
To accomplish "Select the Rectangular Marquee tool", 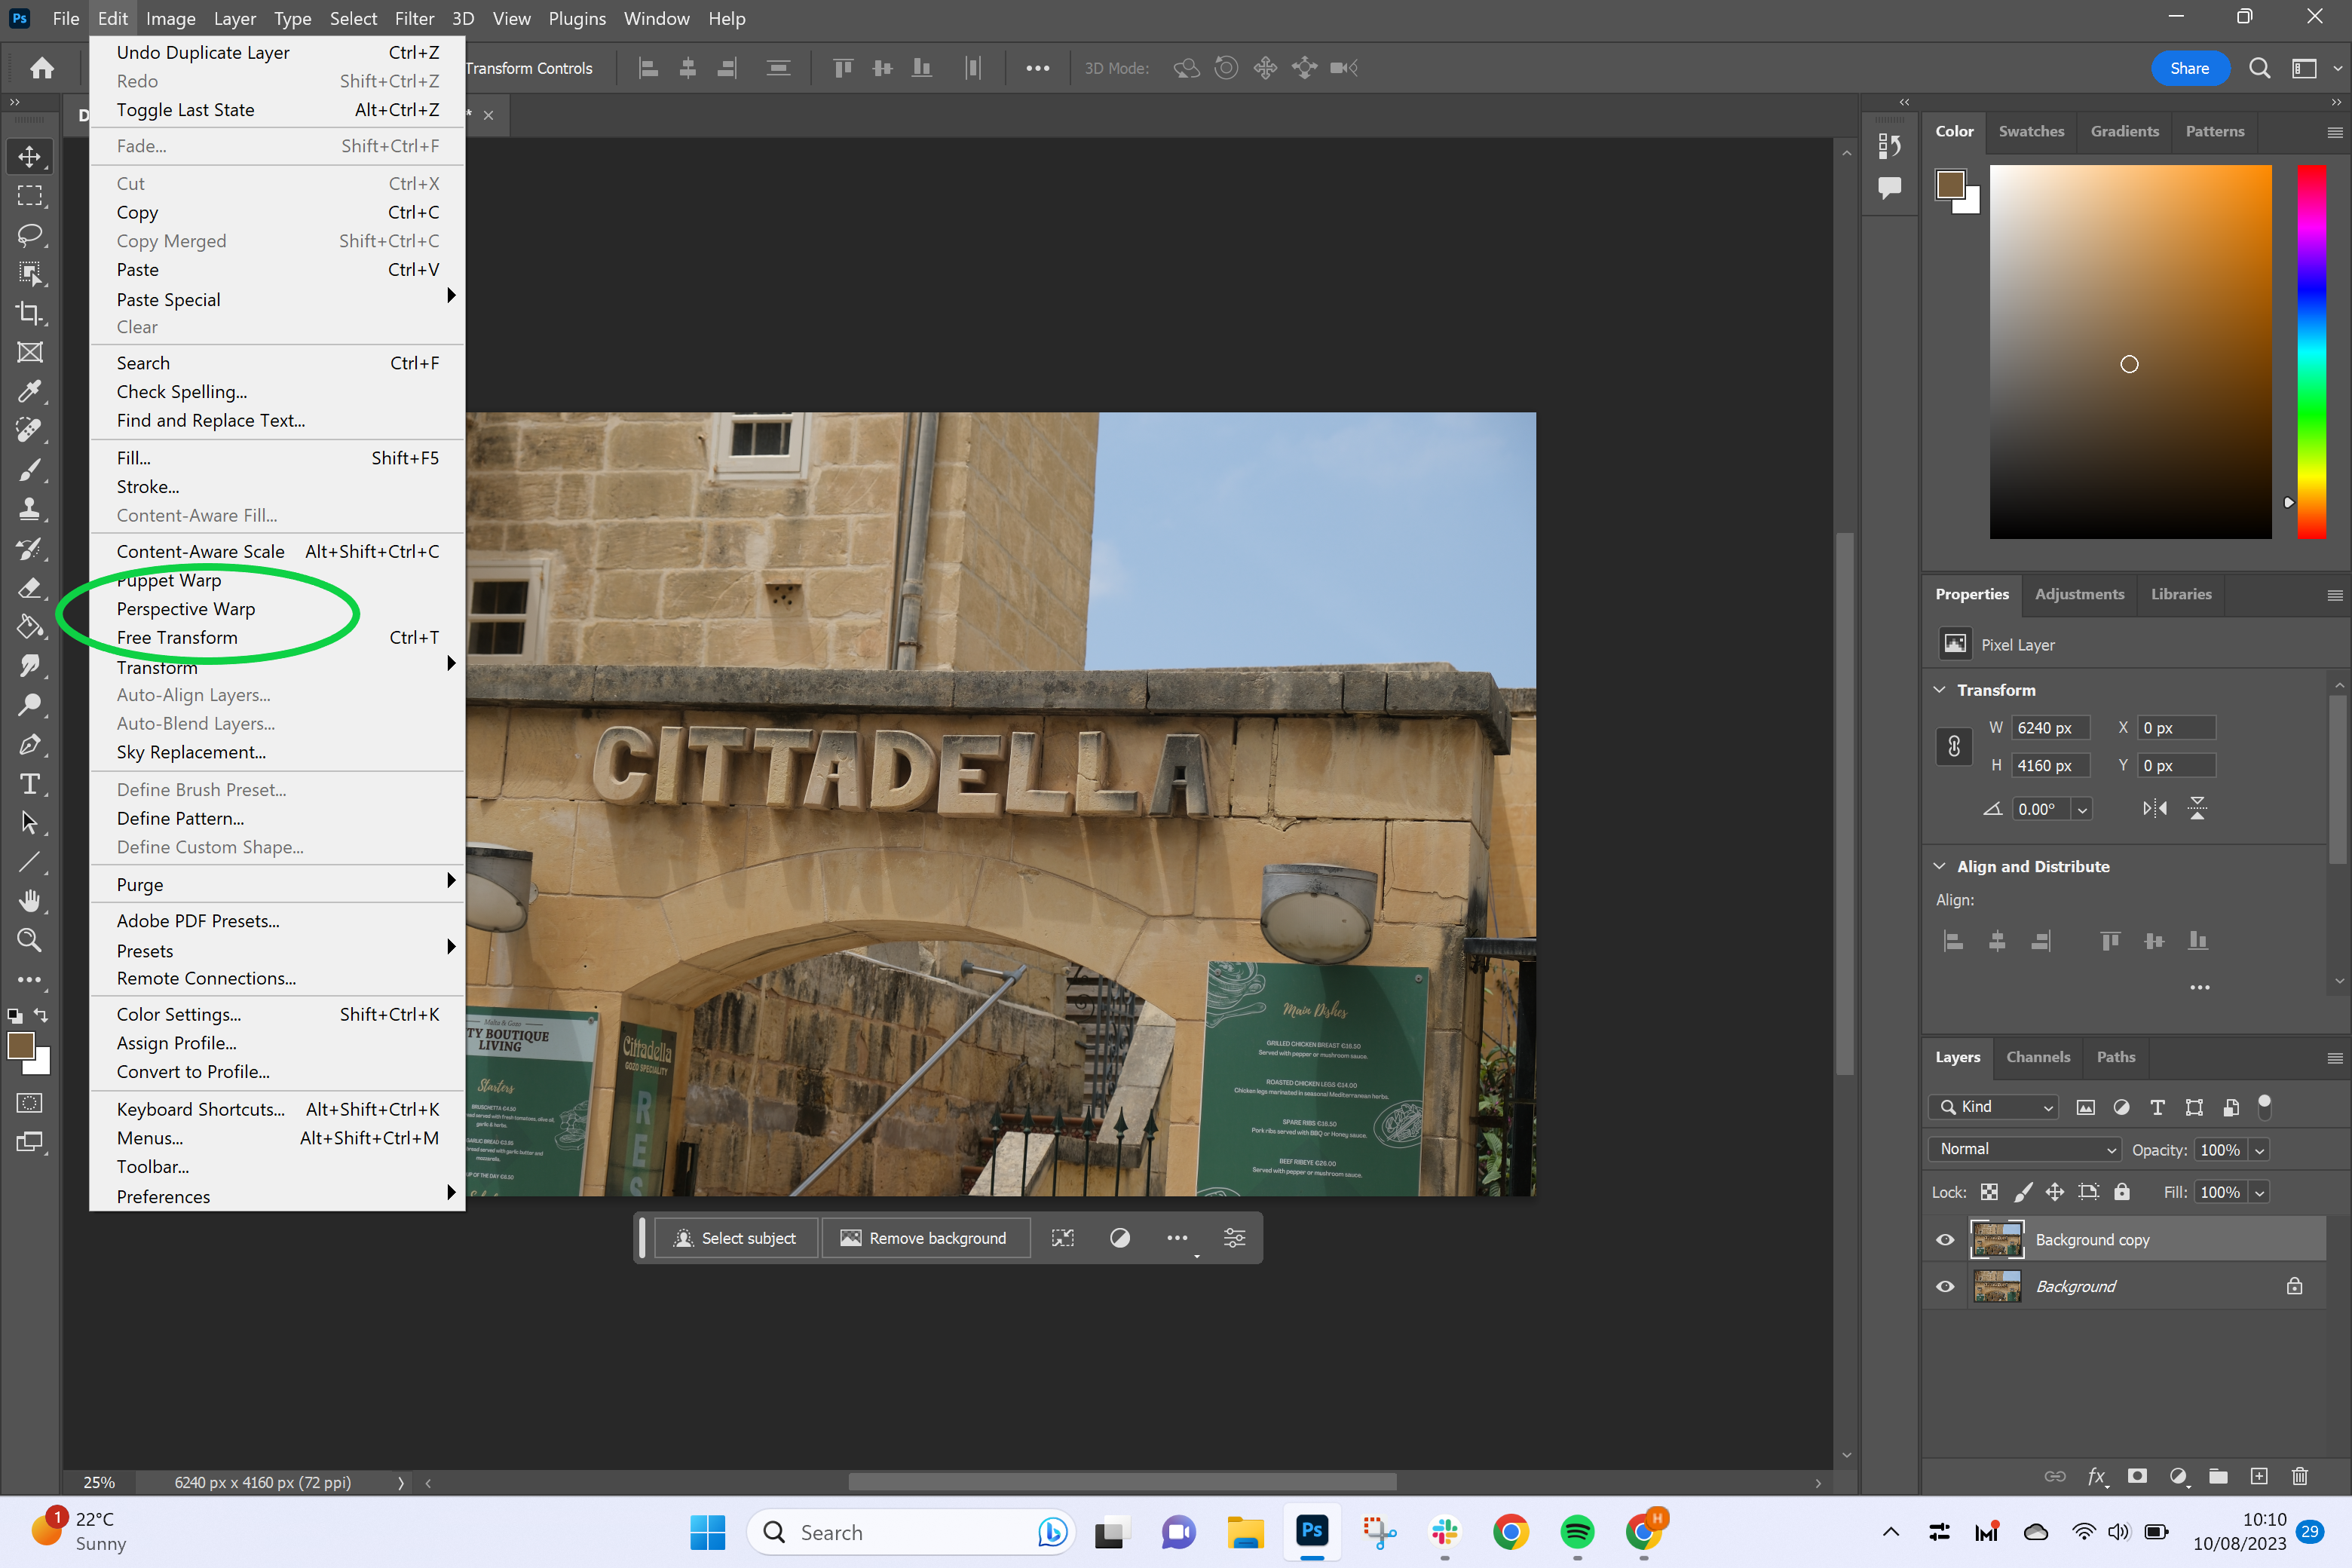I will (30, 196).
